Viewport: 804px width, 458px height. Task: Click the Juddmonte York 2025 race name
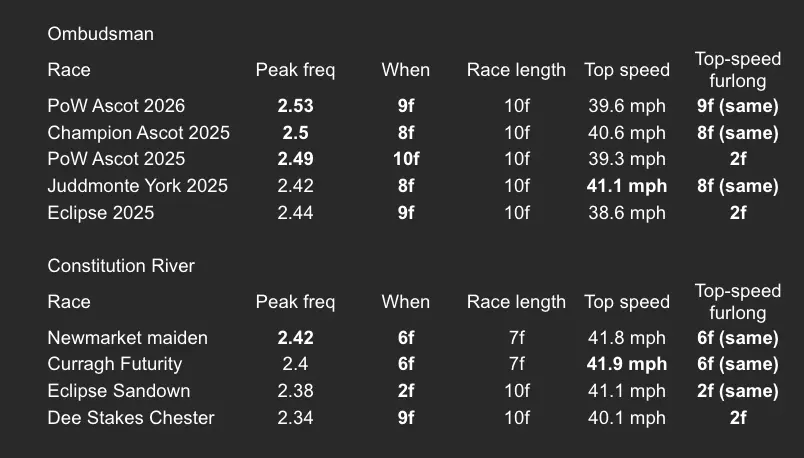coord(137,186)
